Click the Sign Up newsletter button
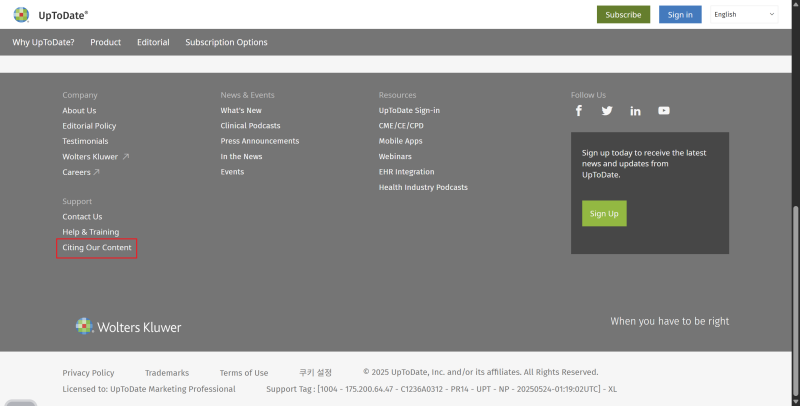The width and height of the screenshot is (800, 406). (x=604, y=213)
